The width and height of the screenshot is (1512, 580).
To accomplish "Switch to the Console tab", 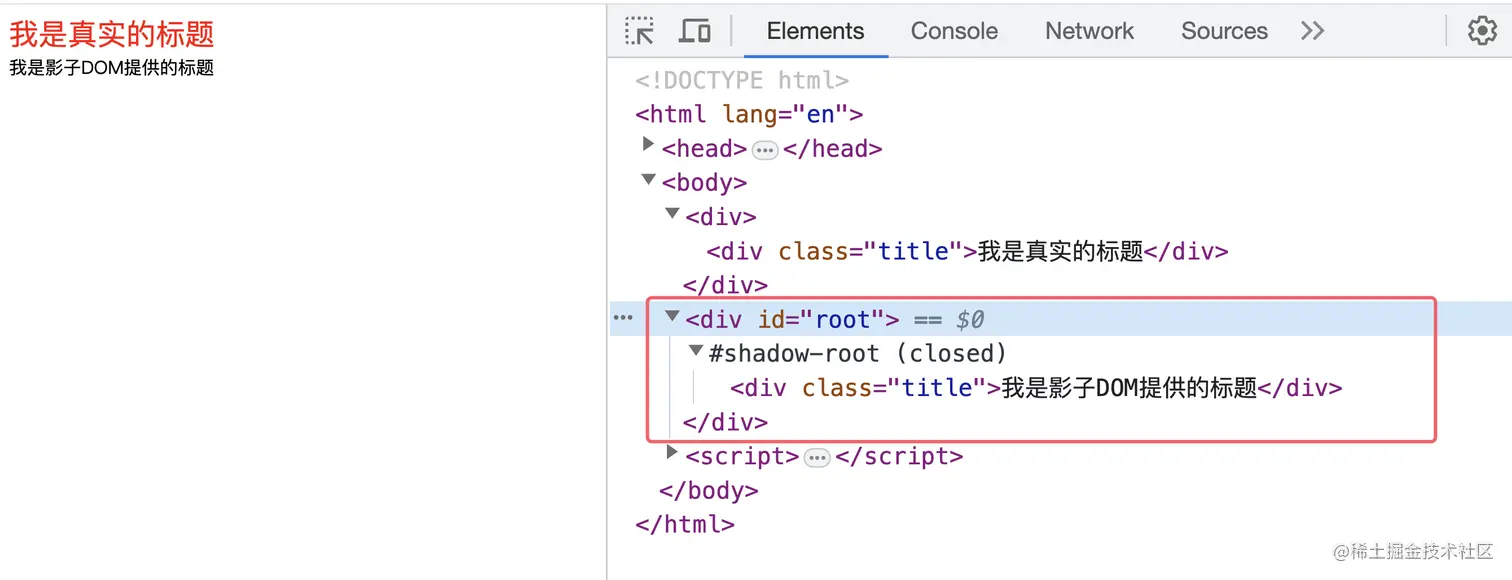I will 954,31.
